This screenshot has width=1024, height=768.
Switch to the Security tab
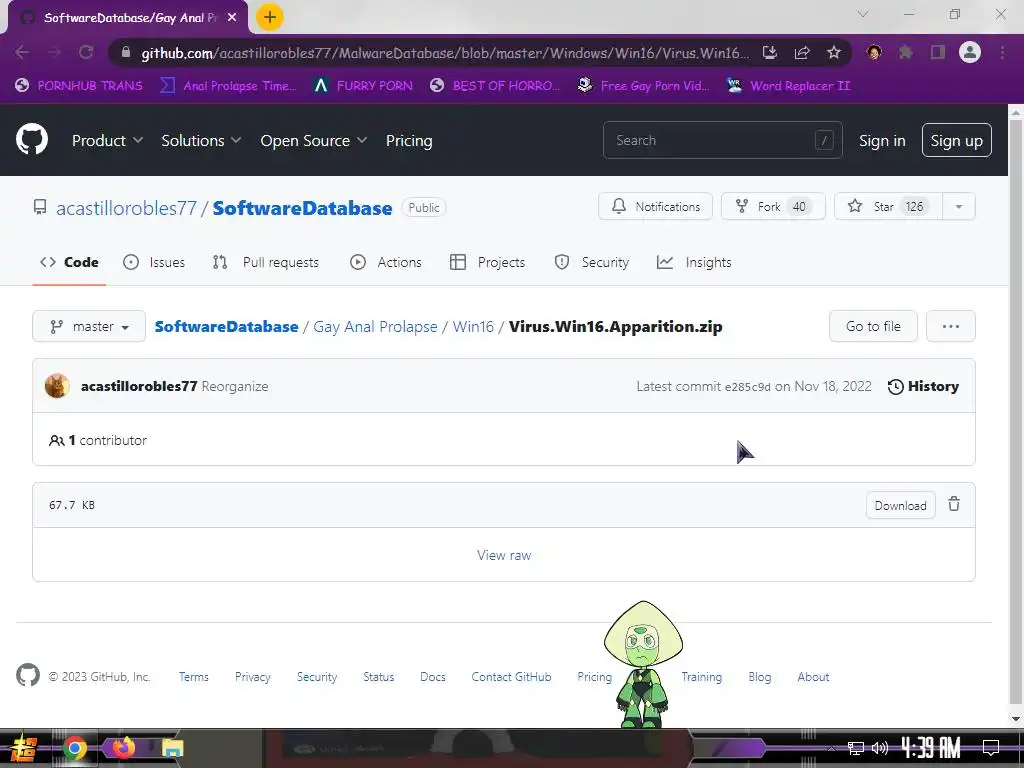pos(591,262)
